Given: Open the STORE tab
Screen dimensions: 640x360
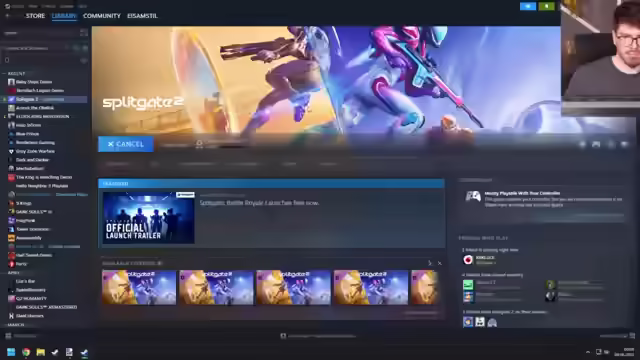Looking at the screenshot, I should (35, 16).
